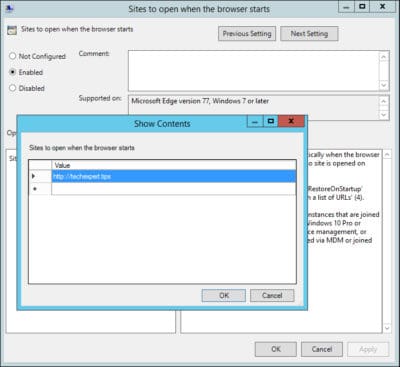Click help pane up scroll arrow
Image resolution: width=400 pixels, height=367 pixels.
pyautogui.click(x=387, y=155)
